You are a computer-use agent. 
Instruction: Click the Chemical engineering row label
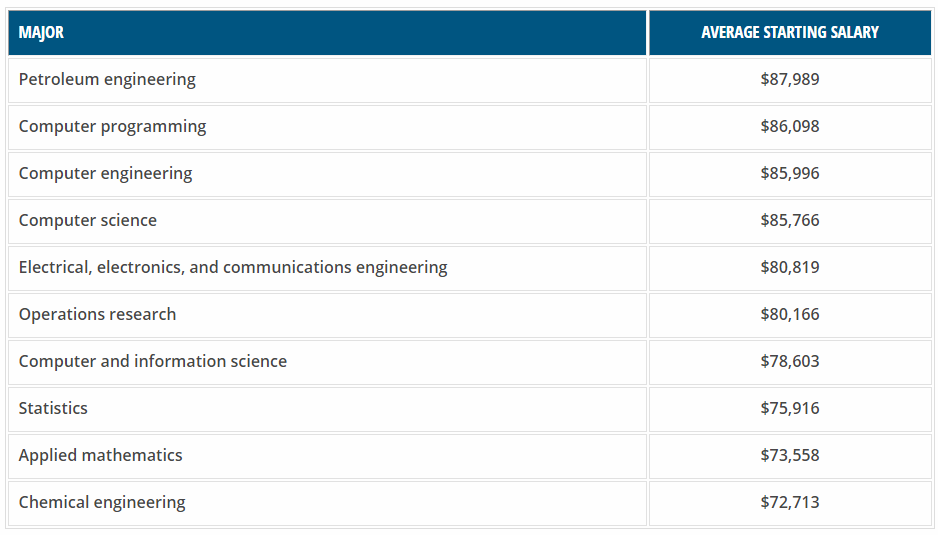pyautogui.click(x=102, y=502)
